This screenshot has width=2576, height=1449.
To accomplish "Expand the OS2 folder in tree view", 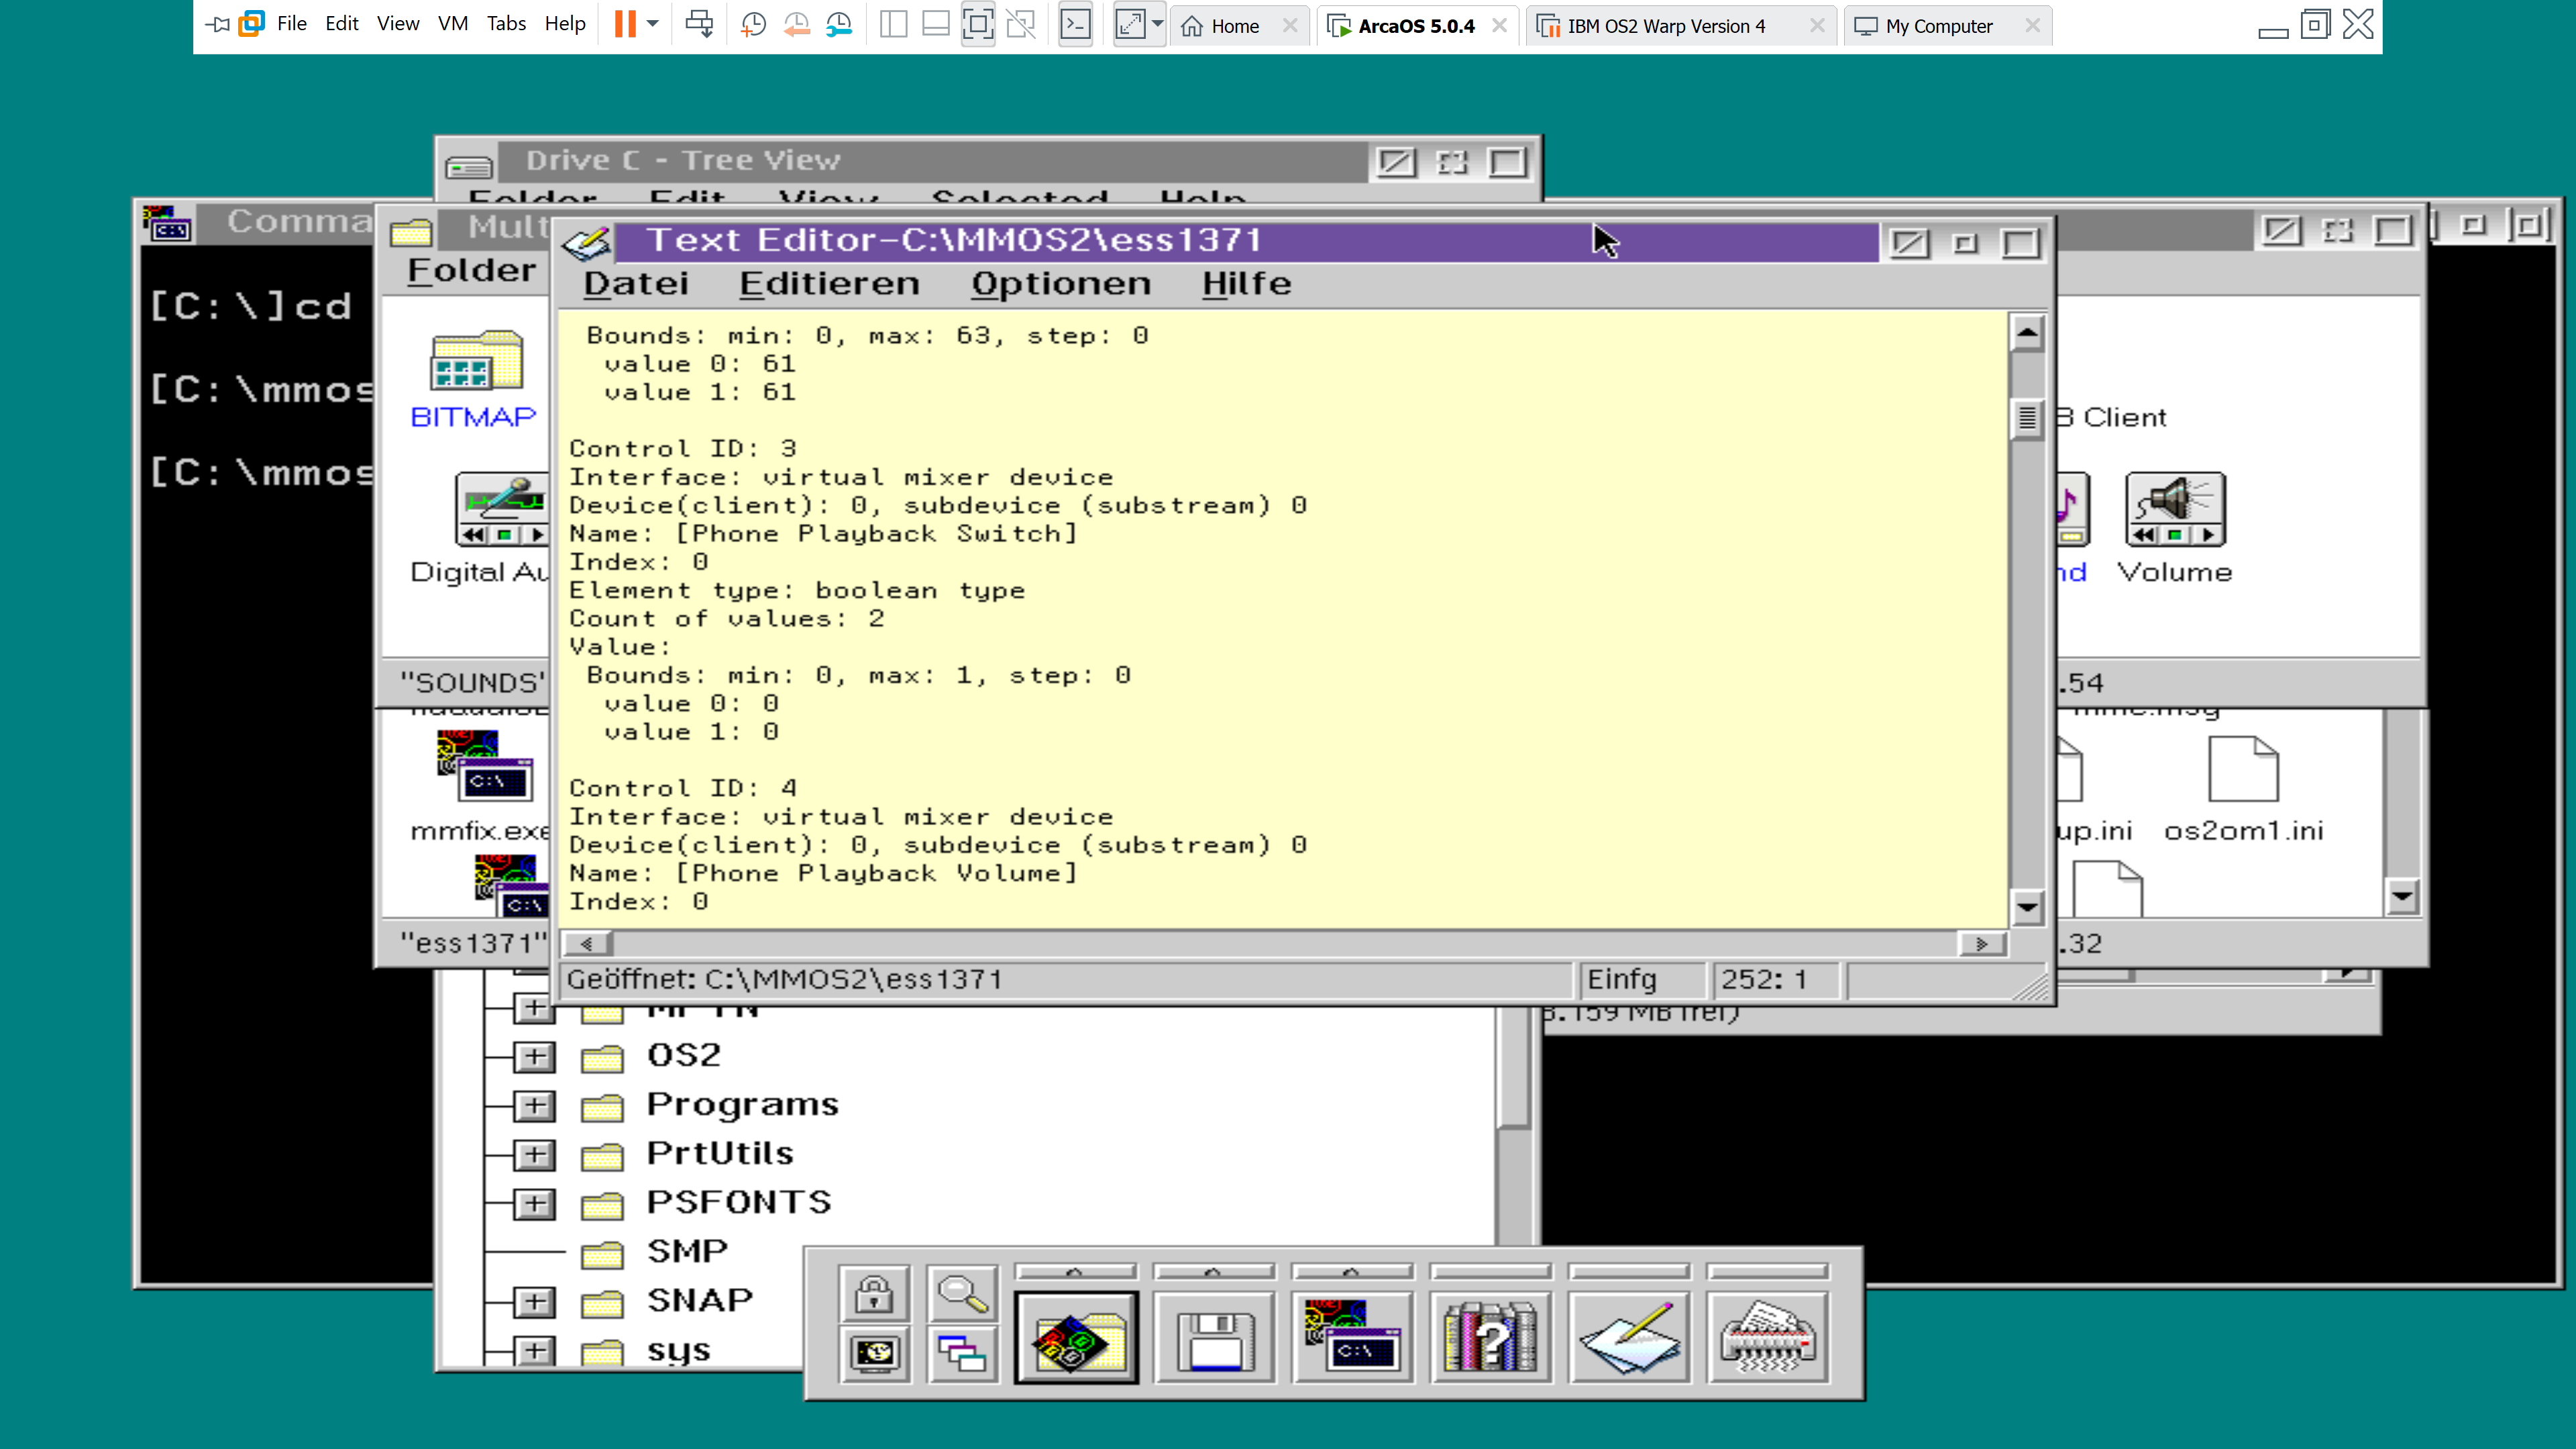I will coord(535,1056).
